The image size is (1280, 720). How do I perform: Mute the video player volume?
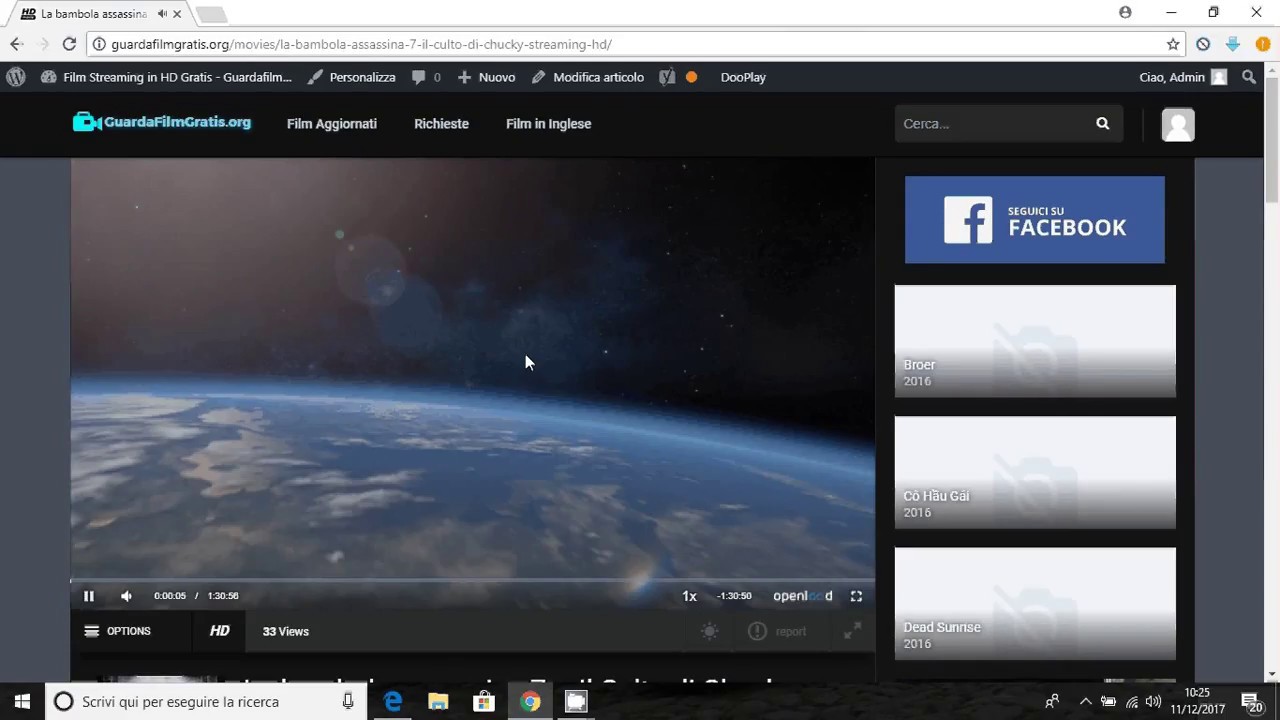(x=126, y=596)
